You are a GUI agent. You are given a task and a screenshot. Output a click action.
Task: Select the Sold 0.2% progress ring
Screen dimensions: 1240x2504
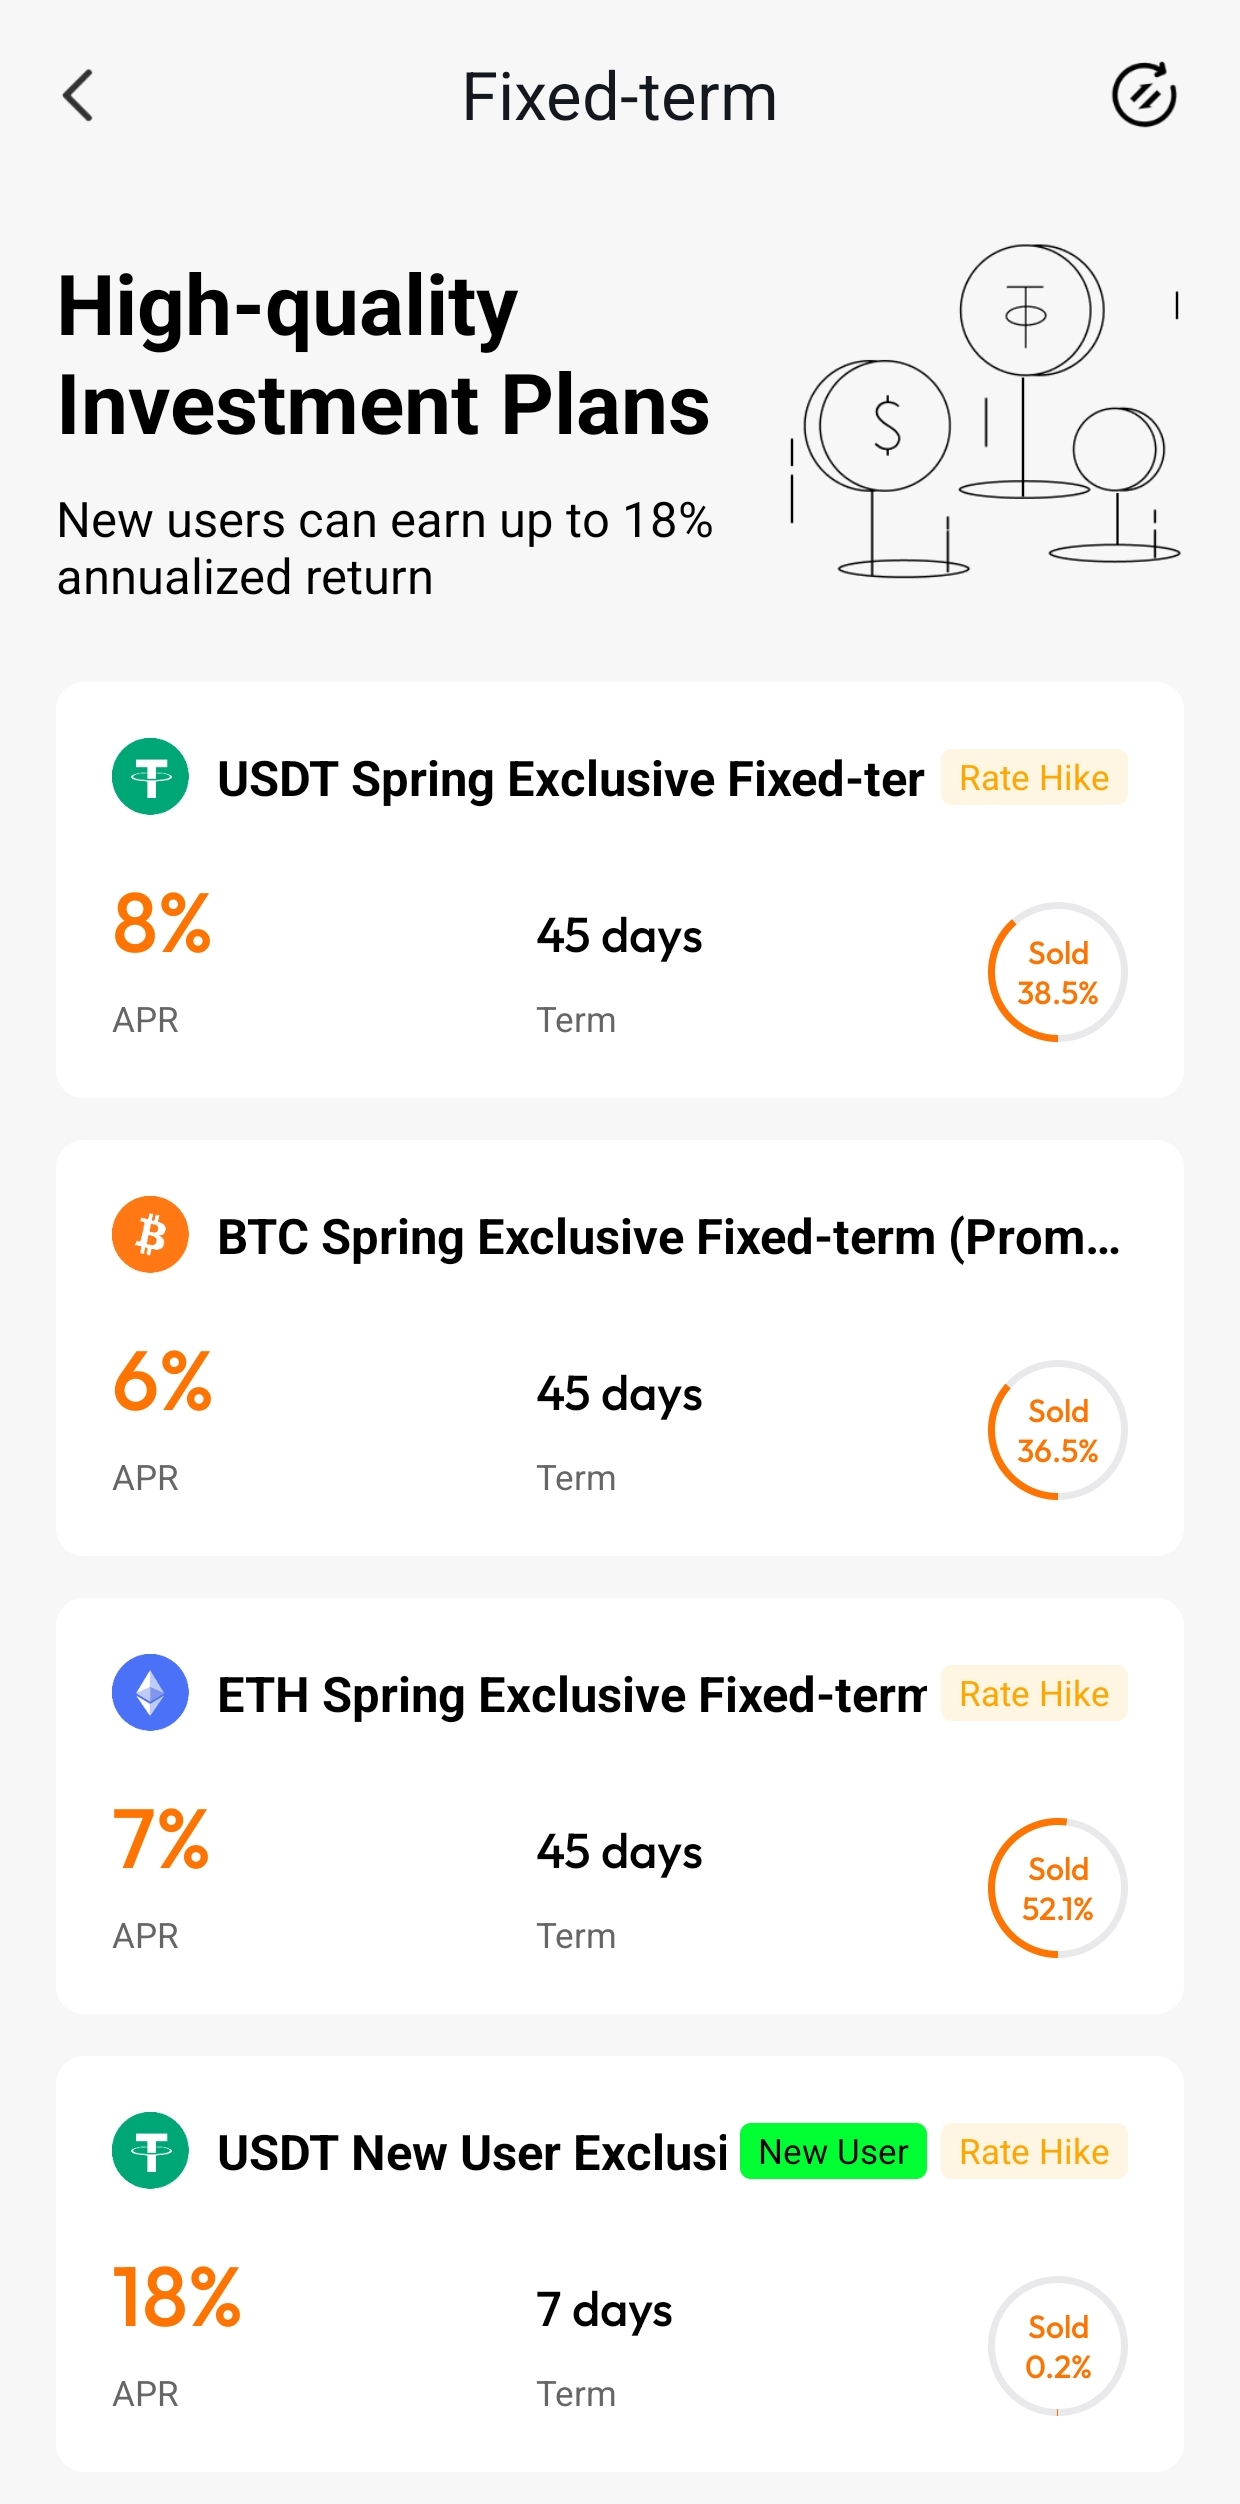1057,2346
